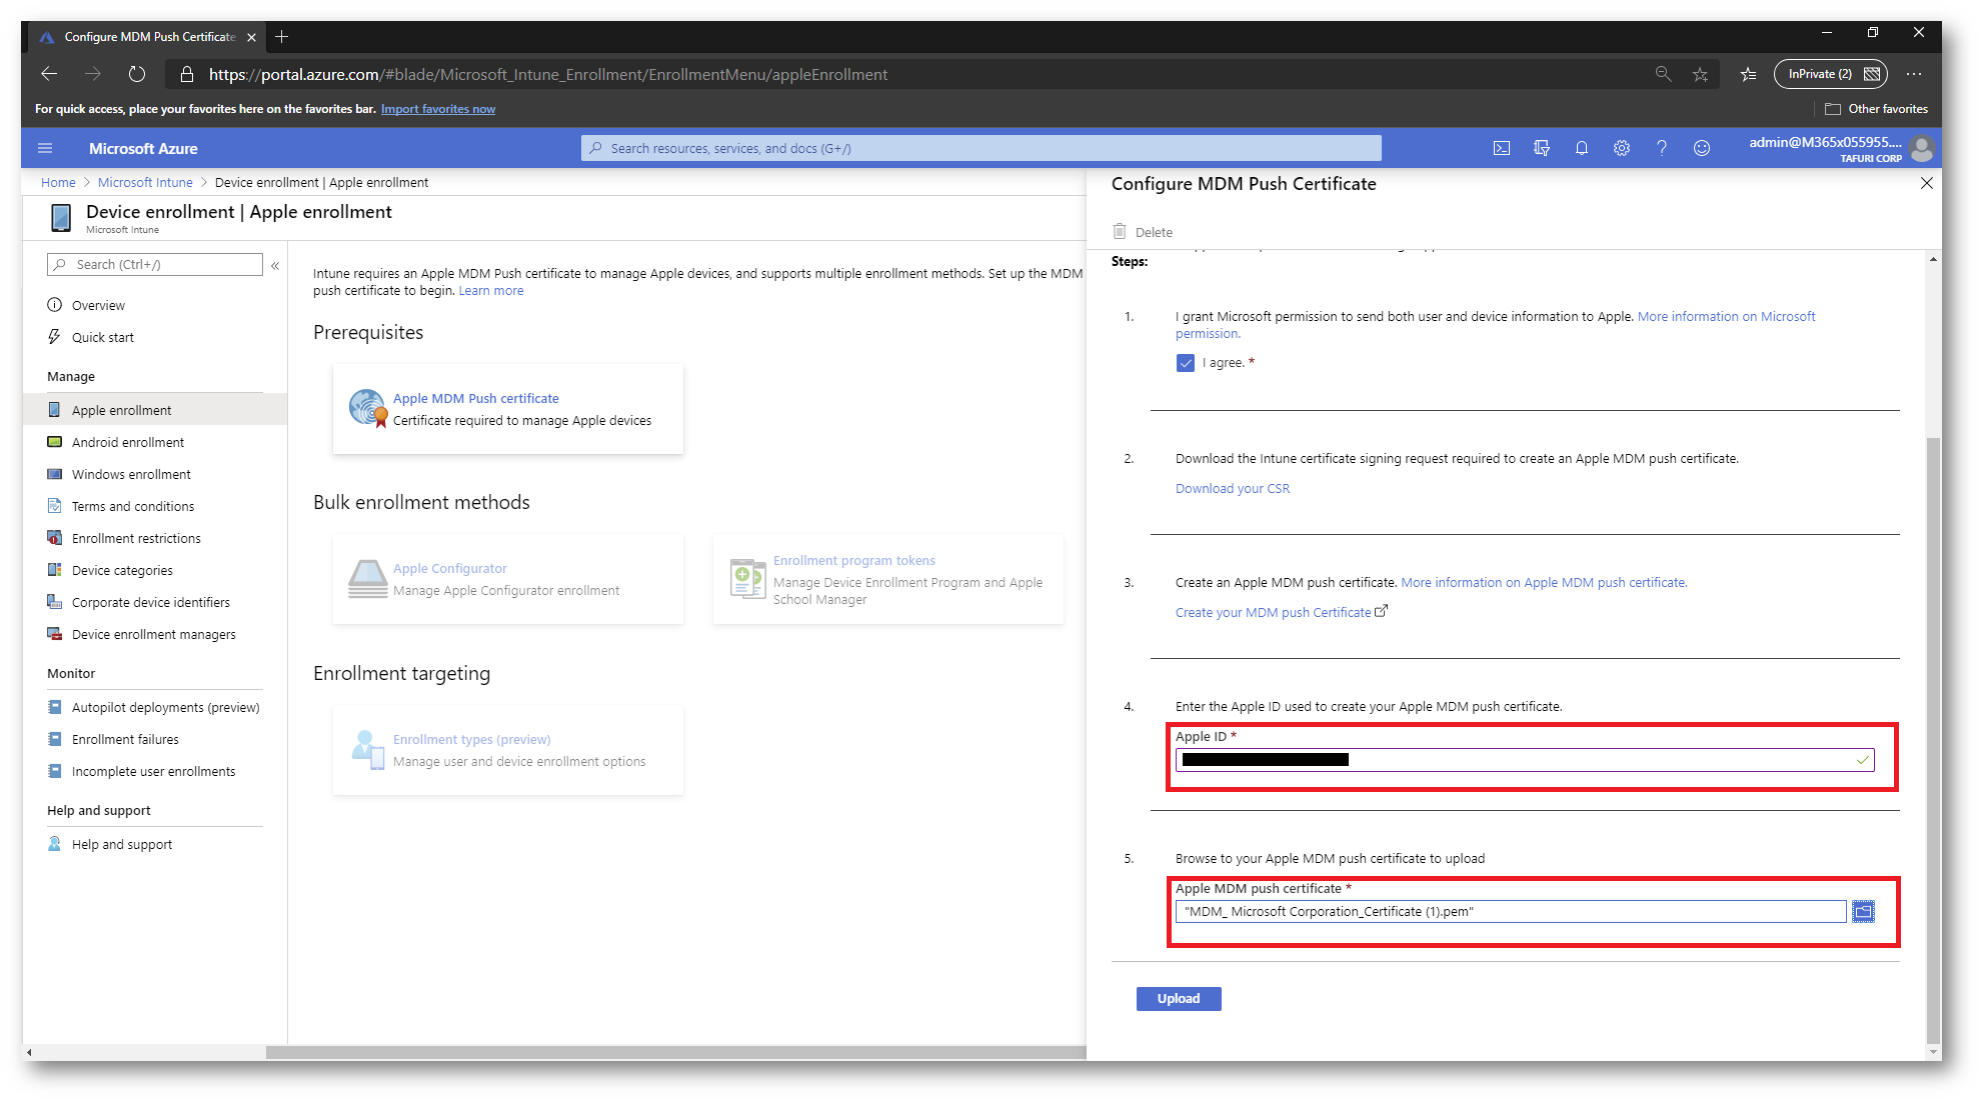1984x1103 pixels.
Task: Open the browser zoom magnifier icon
Action: [1663, 74]
